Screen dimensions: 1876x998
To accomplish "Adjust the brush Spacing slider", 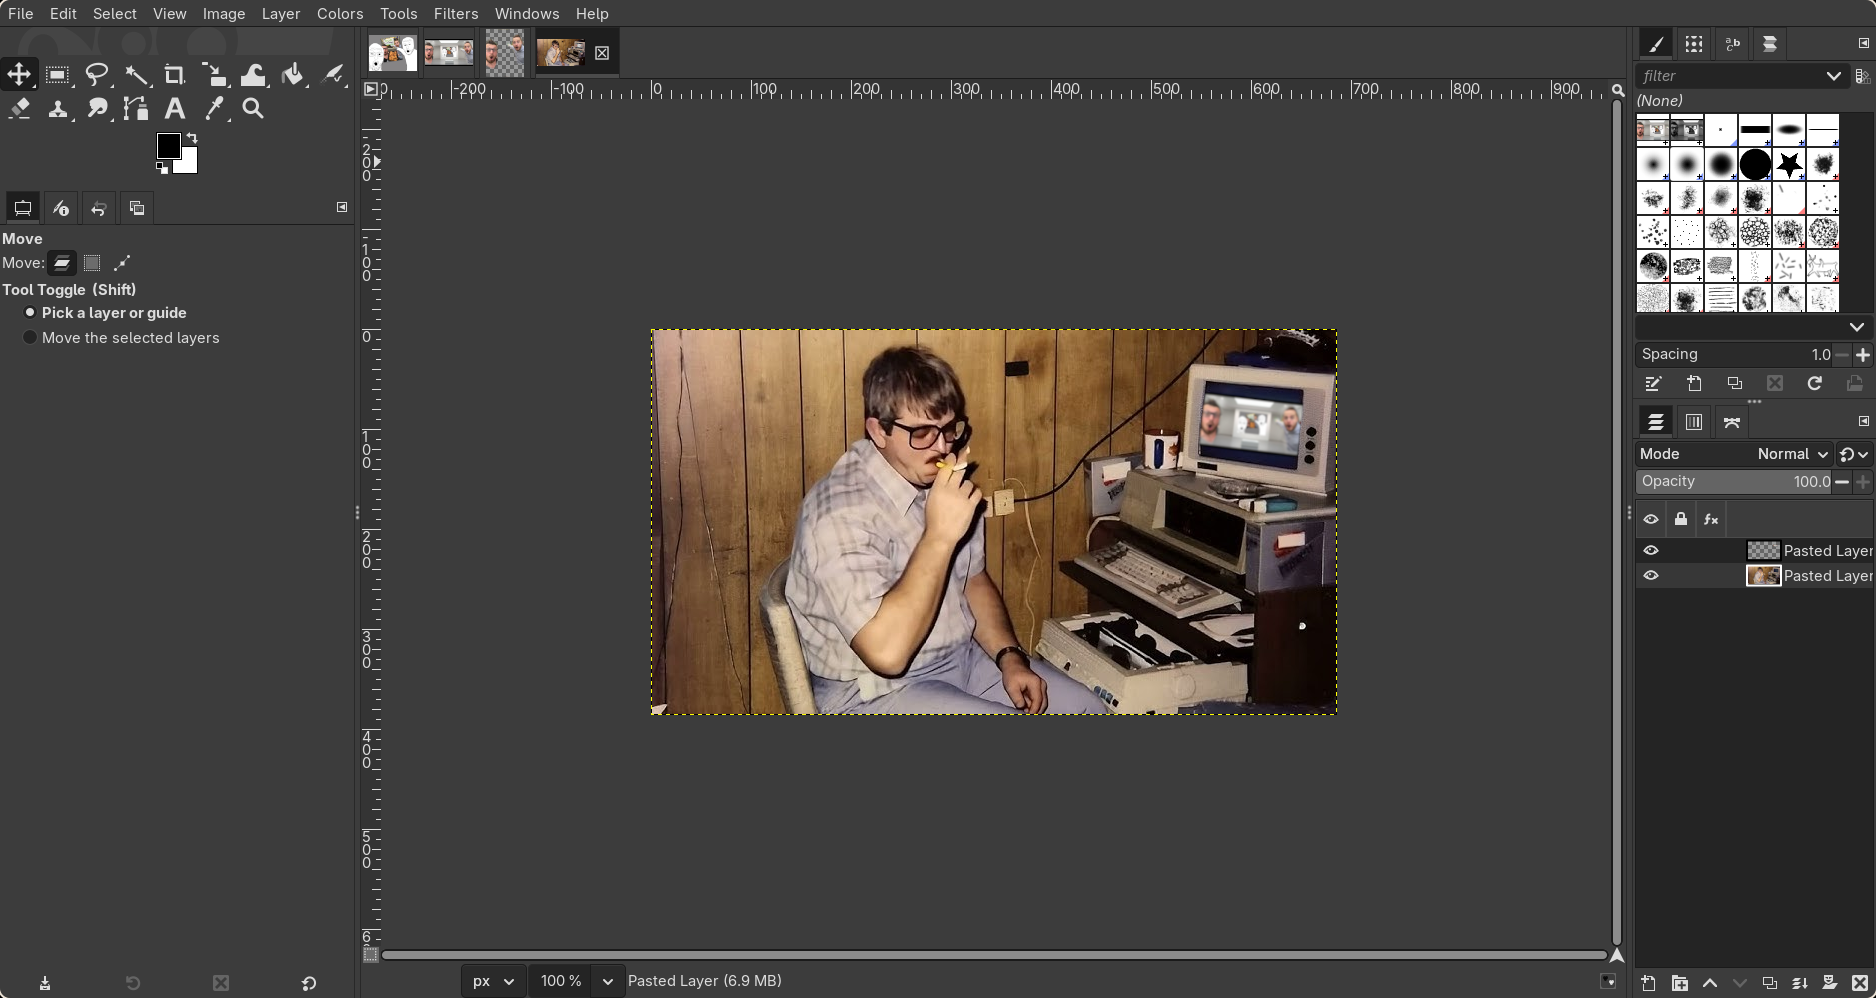I will 1735,354.
